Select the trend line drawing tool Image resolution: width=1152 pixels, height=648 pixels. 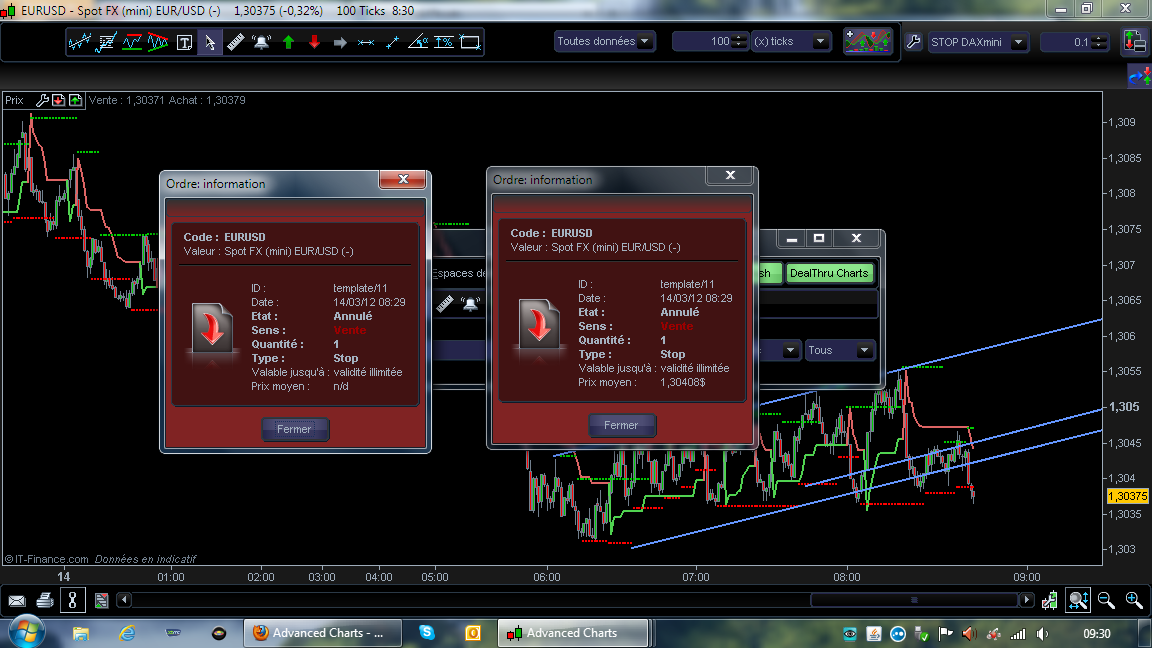[79, 42]
